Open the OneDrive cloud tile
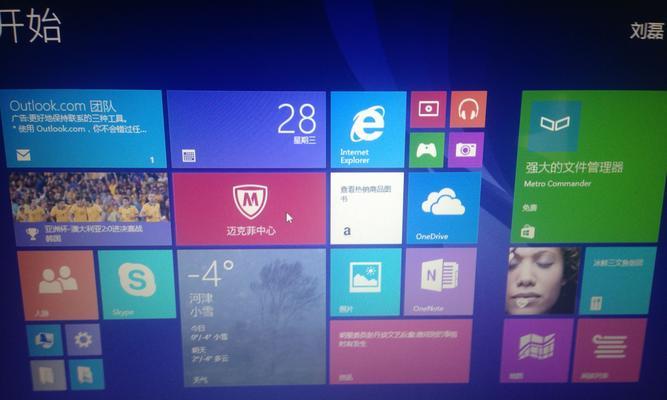667x400 pixels. click(x=444, y=208)
